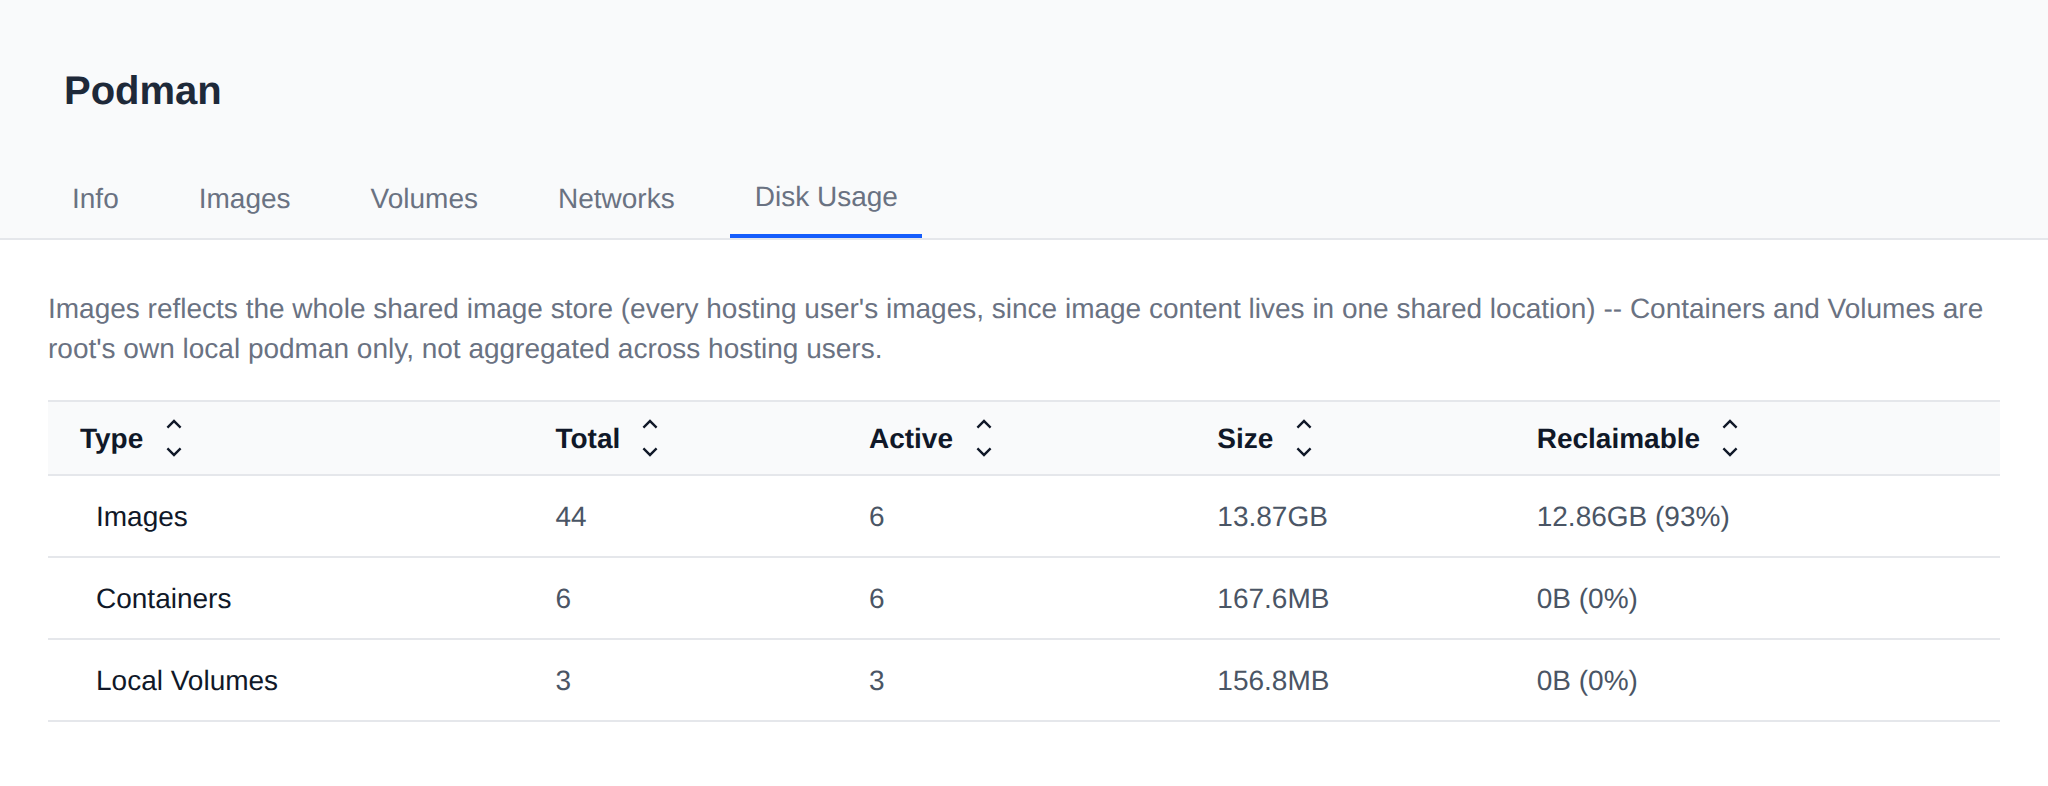This screenshot has height=786, width=2048.
Task: Sort table by Reclaimable column arrows
Action: pos(1730,438)
